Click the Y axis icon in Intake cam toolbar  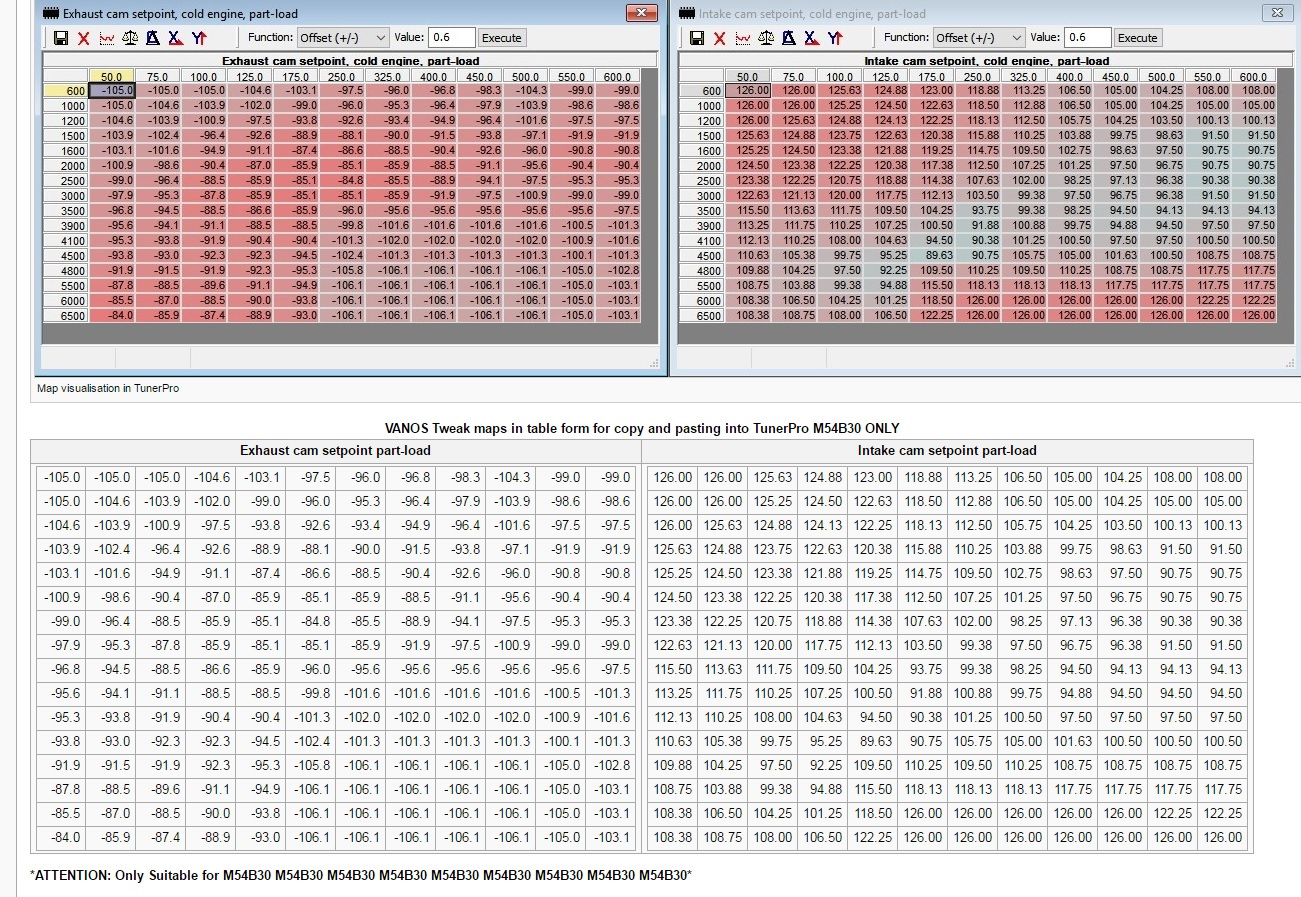834,38
